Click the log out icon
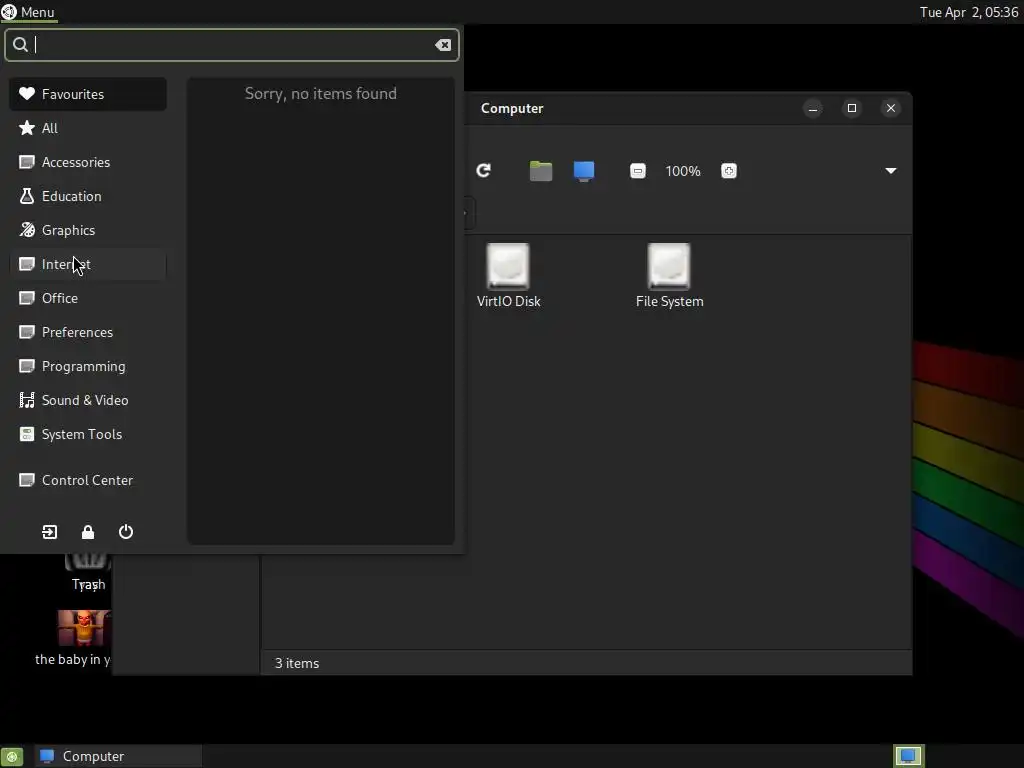Viewport: 1024px width, 768px height. point(50,532)
